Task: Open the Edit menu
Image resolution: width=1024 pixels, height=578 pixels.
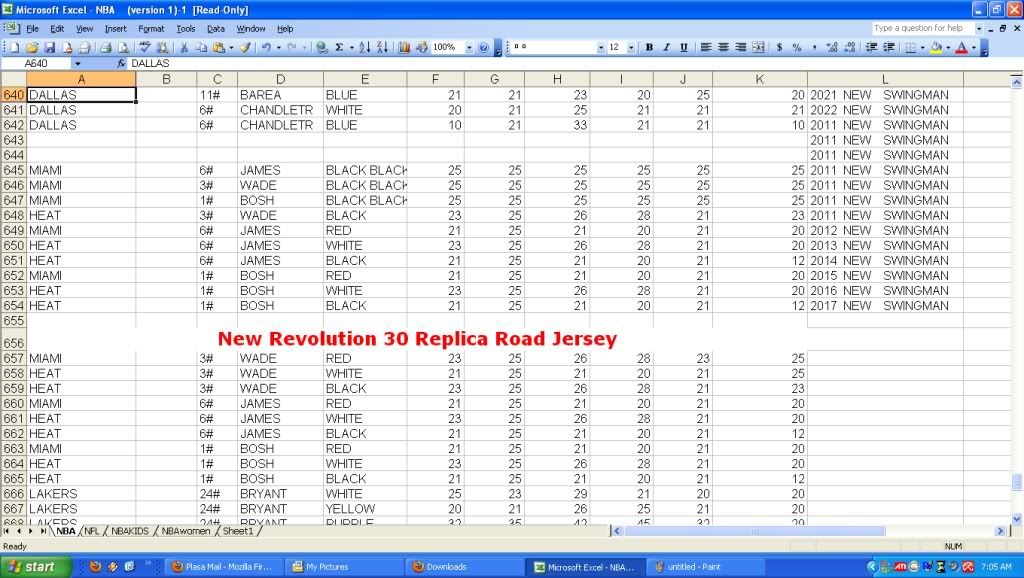Action: pyautogui.click(x=57, y=29)
